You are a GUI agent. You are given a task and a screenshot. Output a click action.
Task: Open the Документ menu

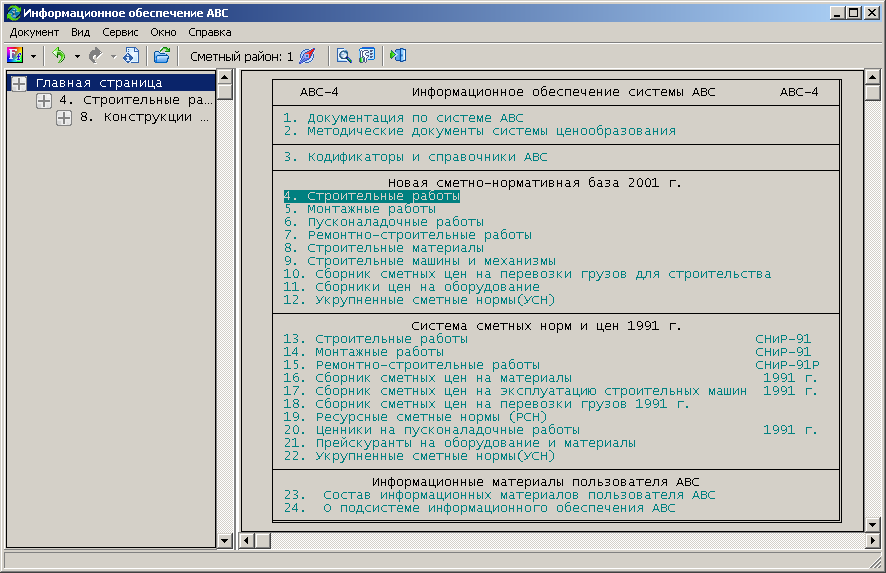click(34, 32)
